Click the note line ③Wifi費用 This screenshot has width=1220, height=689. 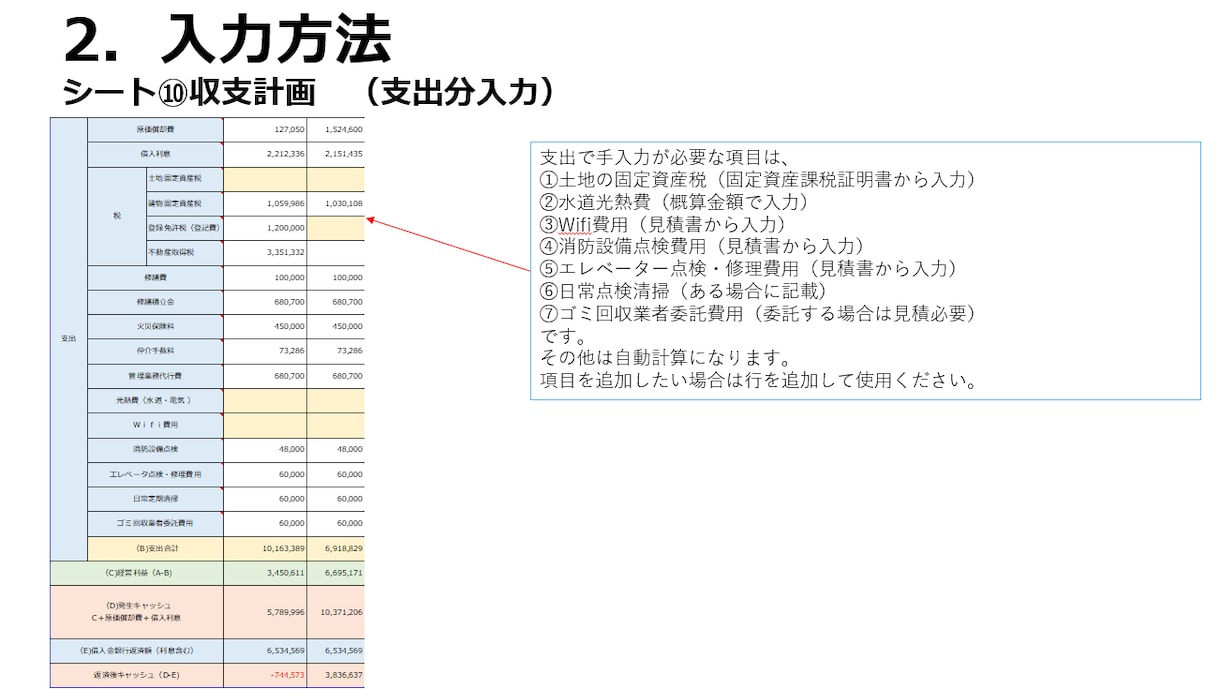coord(664,224)
